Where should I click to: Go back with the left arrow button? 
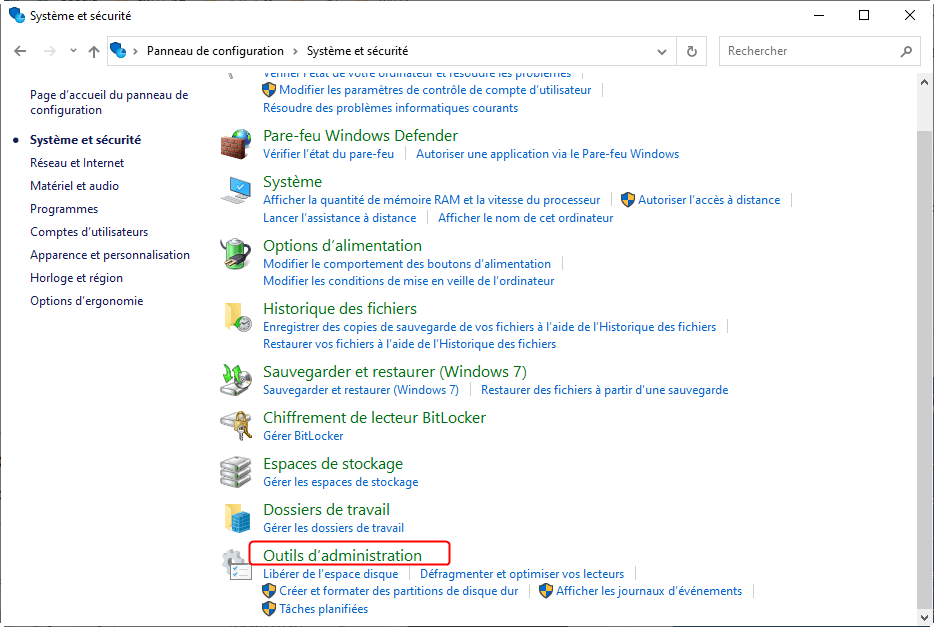pyautogui.click(x=20, y=51)
